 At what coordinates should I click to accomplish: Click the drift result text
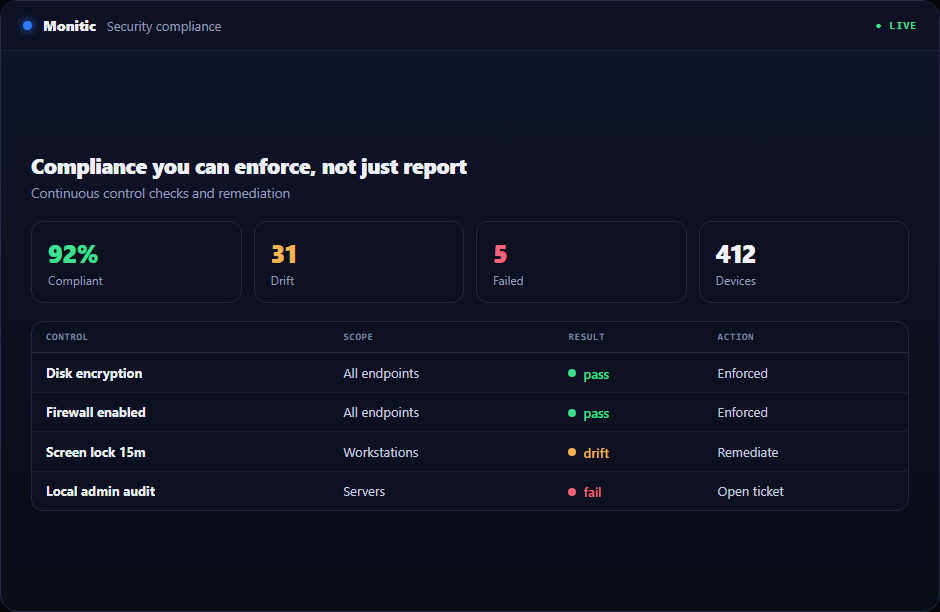tap(596, 453)
